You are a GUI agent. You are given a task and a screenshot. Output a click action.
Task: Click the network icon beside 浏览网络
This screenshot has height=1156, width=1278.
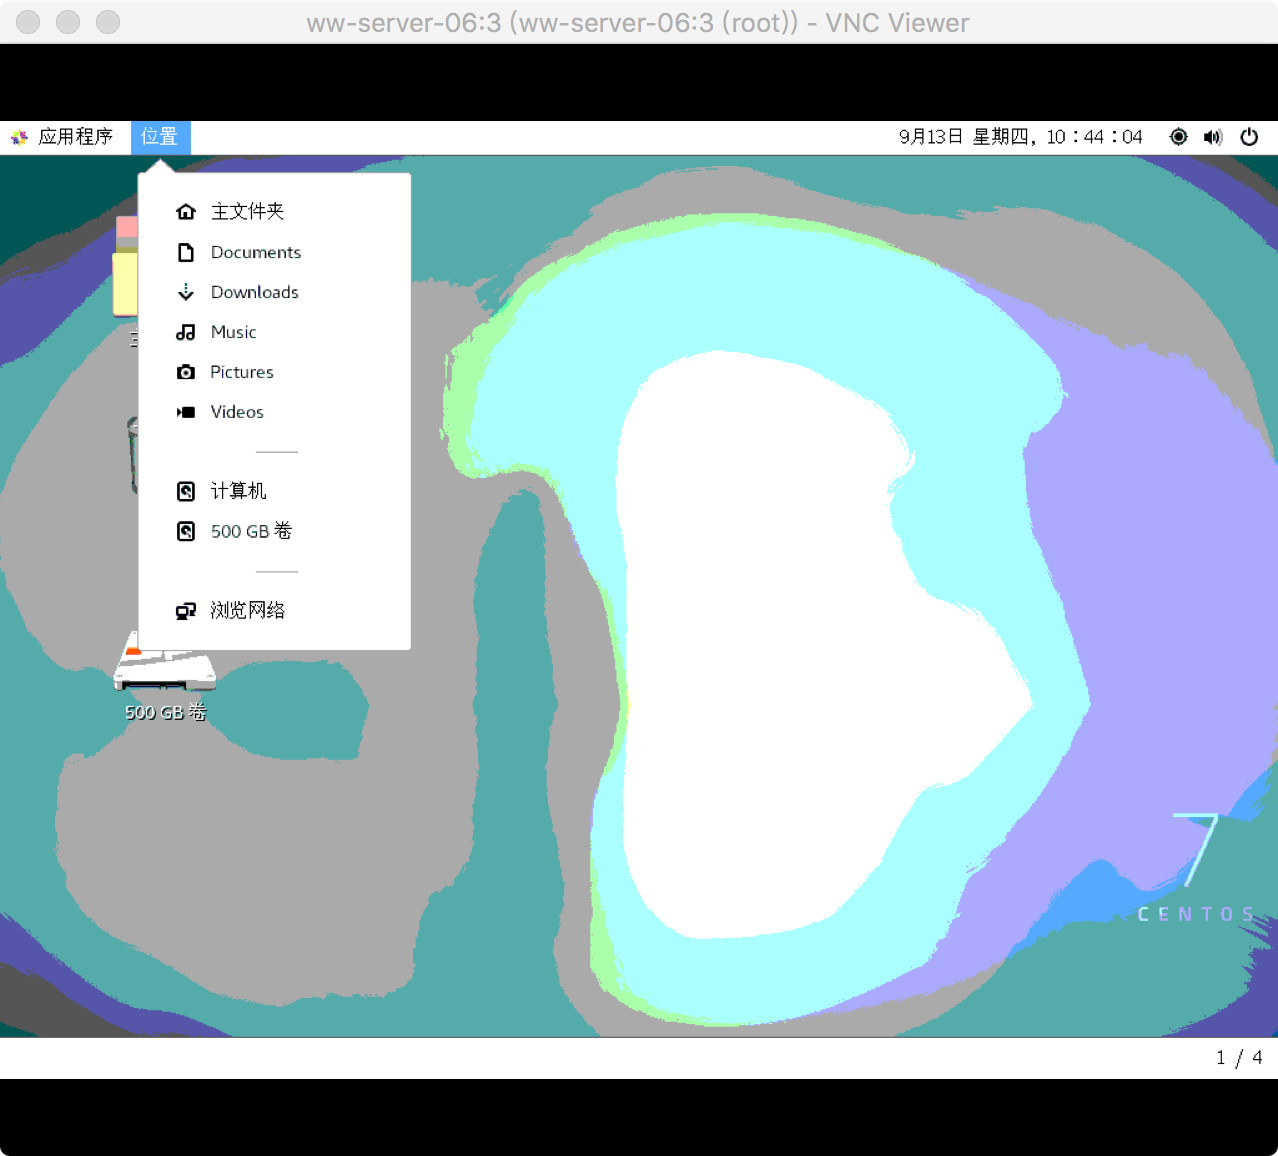point(186,611)
